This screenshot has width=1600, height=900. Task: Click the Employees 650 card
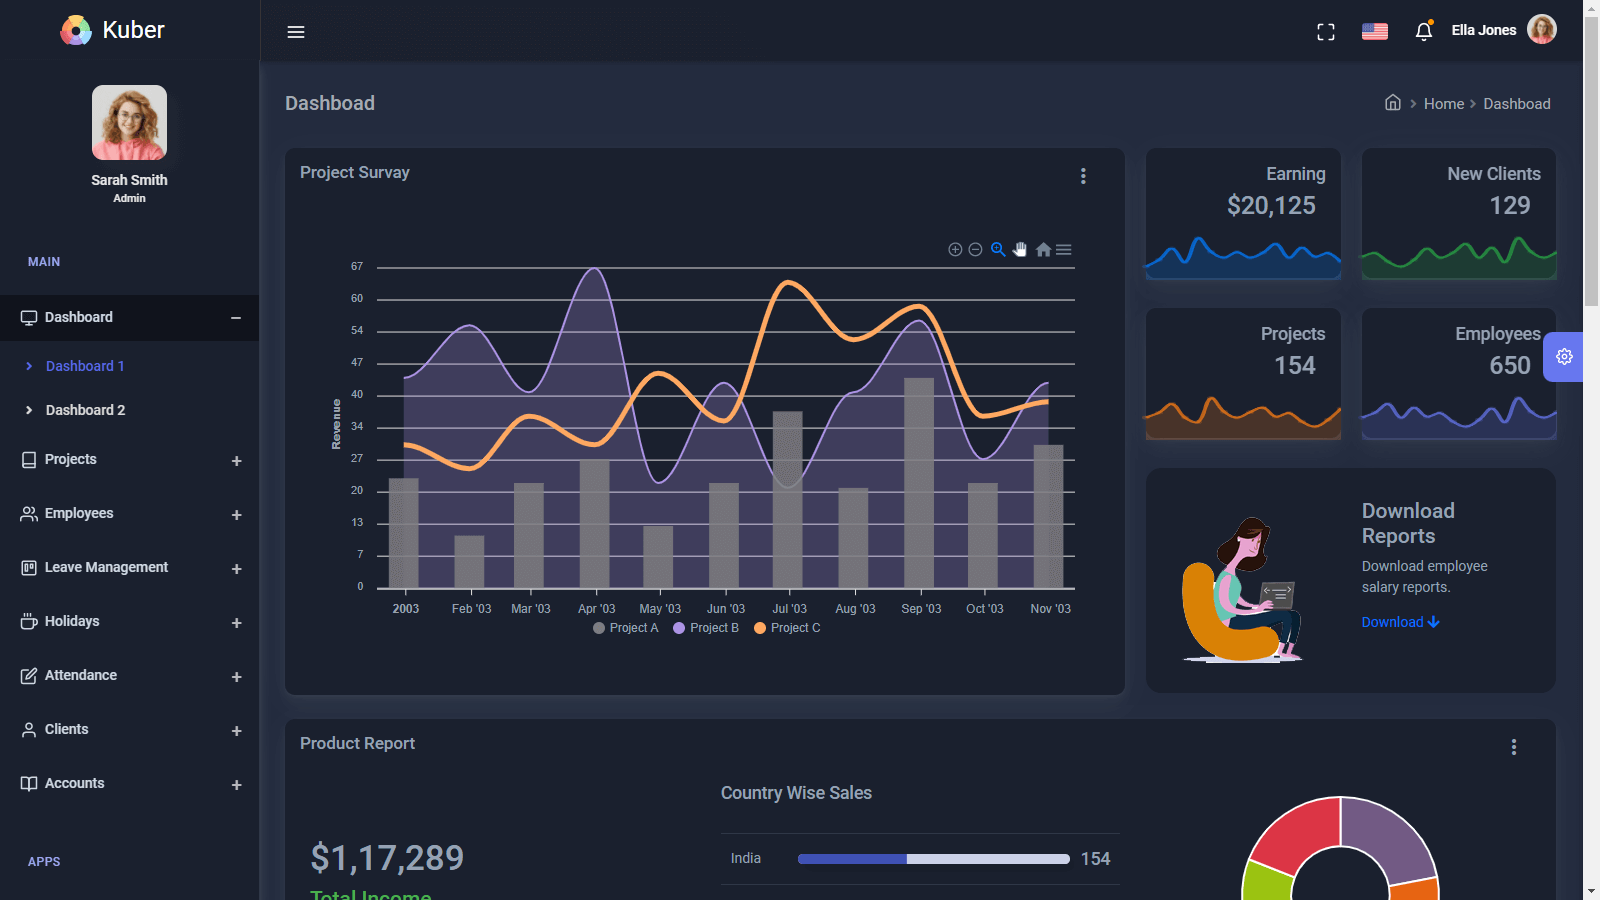point(1459,374)
